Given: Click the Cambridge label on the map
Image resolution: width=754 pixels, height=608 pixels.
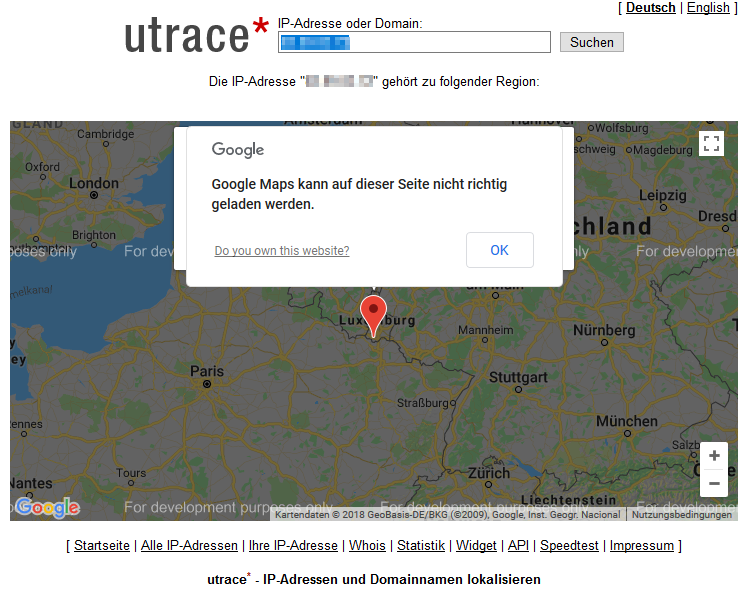Looking at the screenshot, I should [x=105, y=134].
